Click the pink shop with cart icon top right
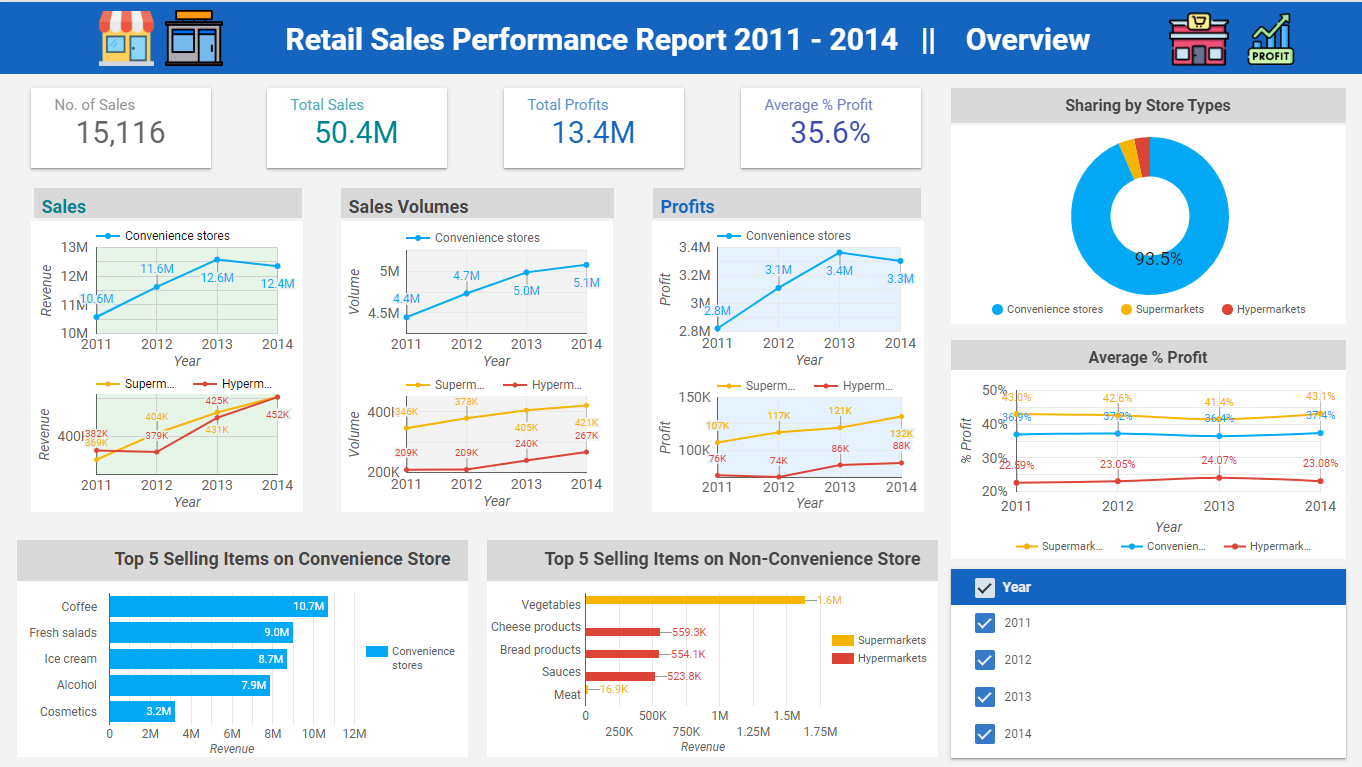Viewport: 1362px width, 767px height. point(1198,37)
